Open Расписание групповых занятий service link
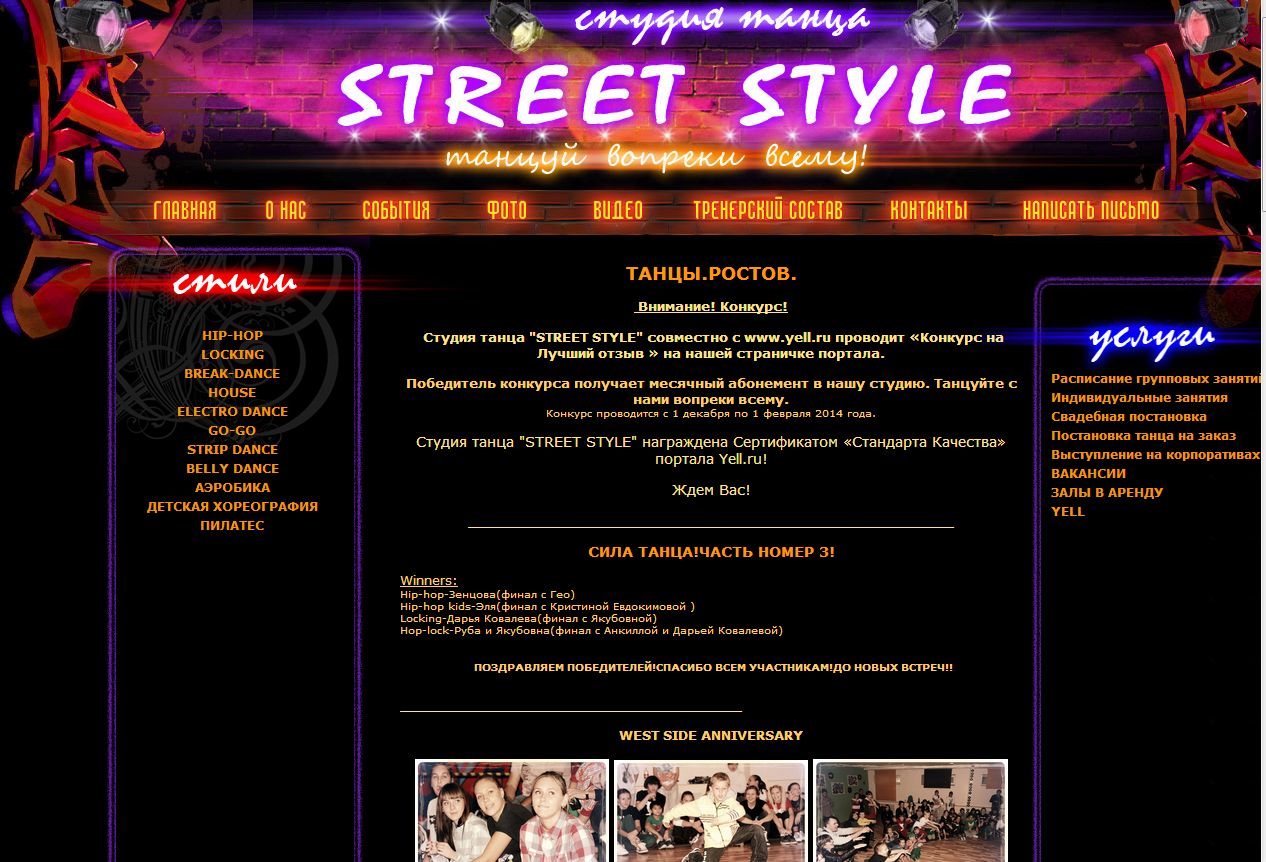The height and width of the screenshot is (862, 1266). pyautogui.click(x=1155, y=379)
